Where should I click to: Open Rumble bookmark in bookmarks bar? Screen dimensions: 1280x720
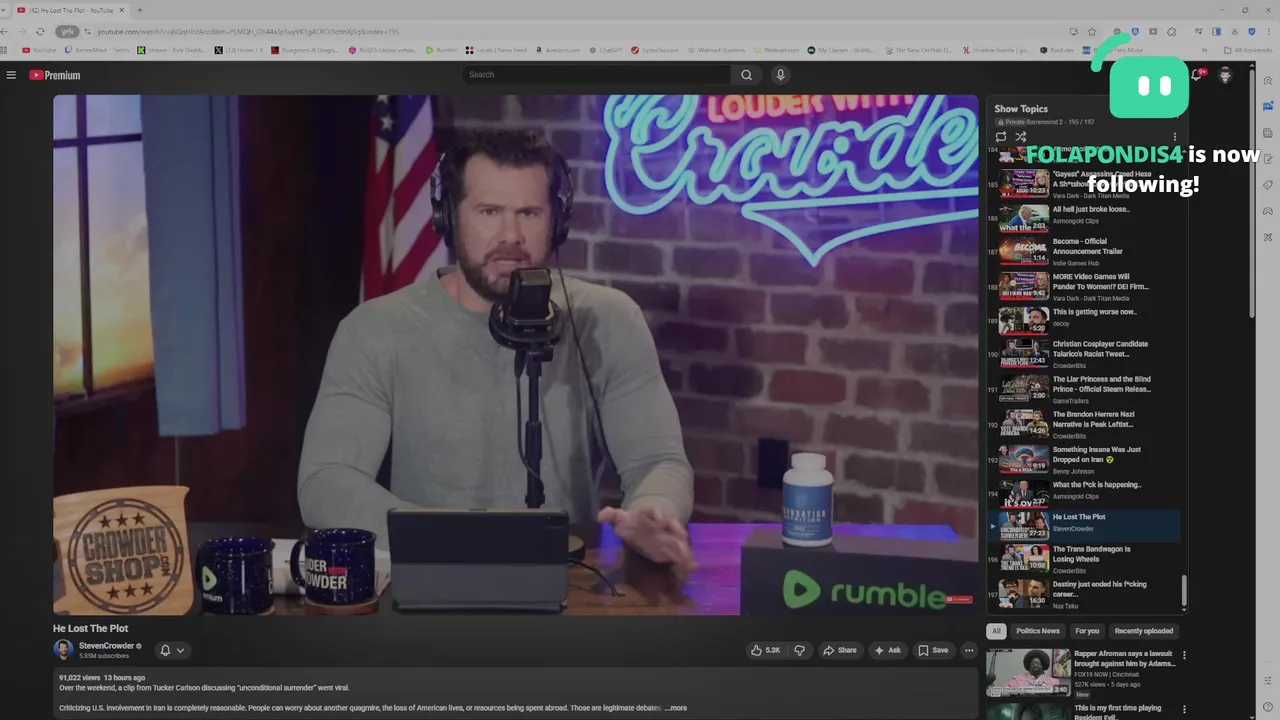point(441,50)
